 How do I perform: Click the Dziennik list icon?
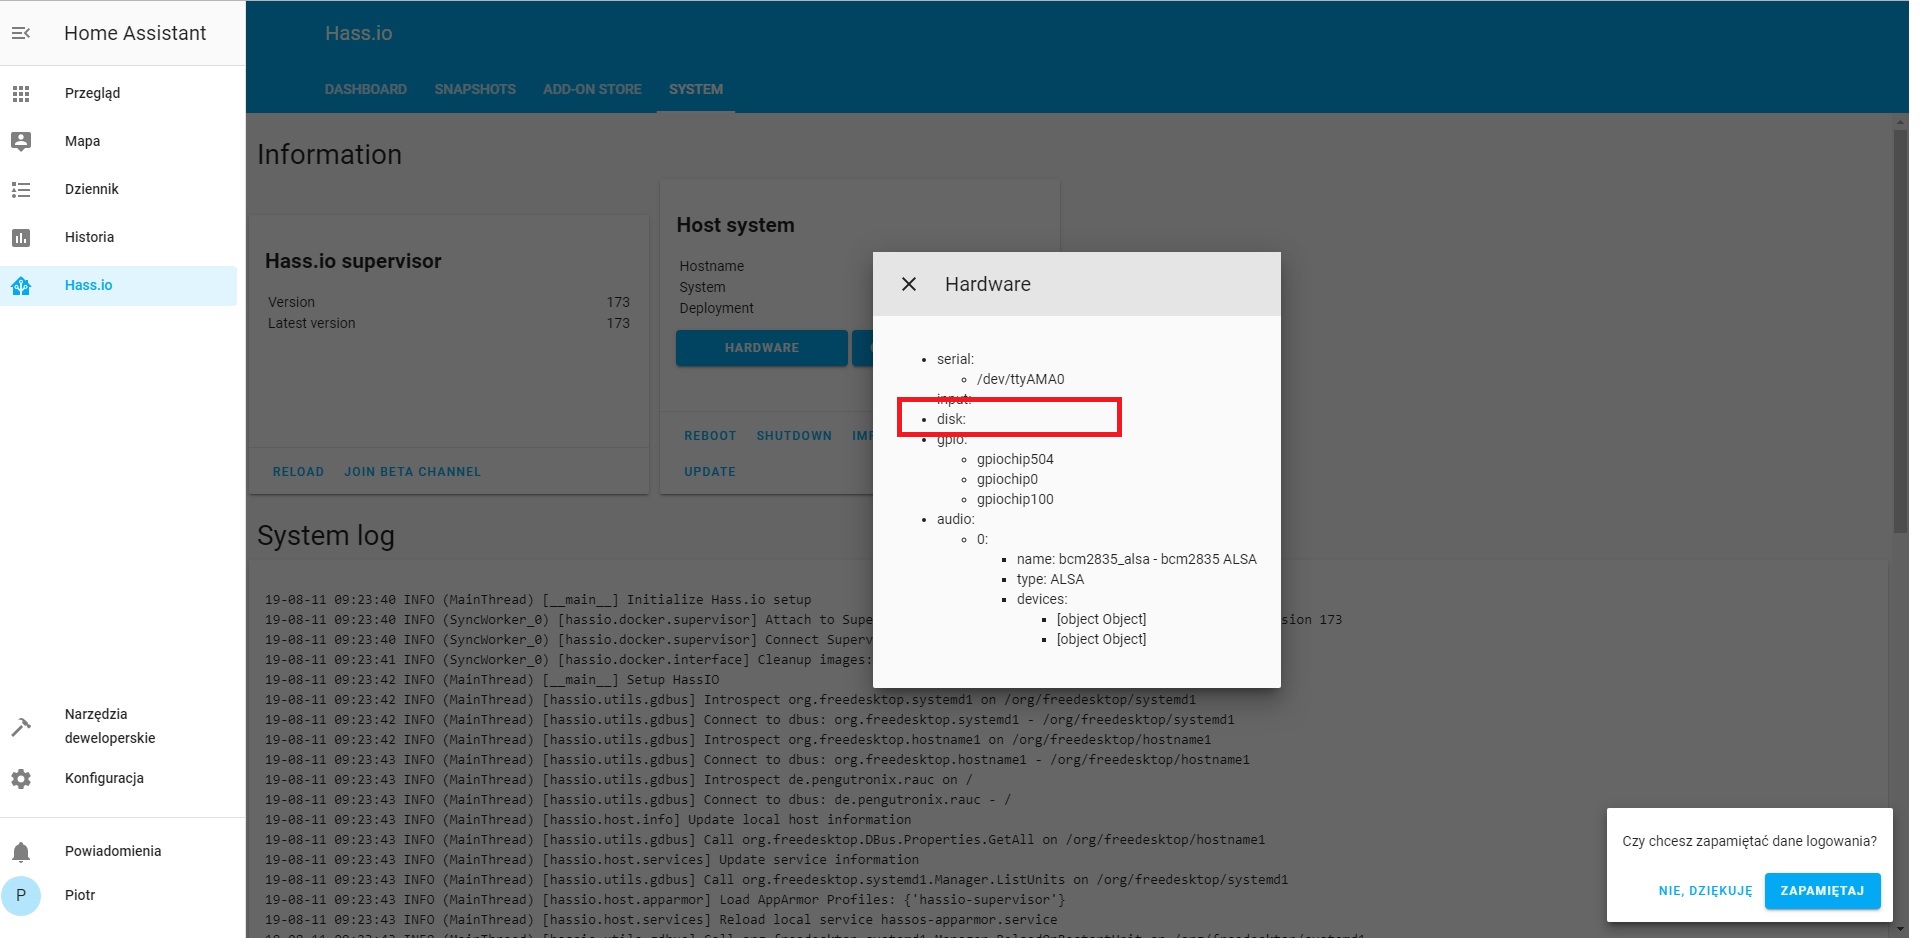pos(21,189)
